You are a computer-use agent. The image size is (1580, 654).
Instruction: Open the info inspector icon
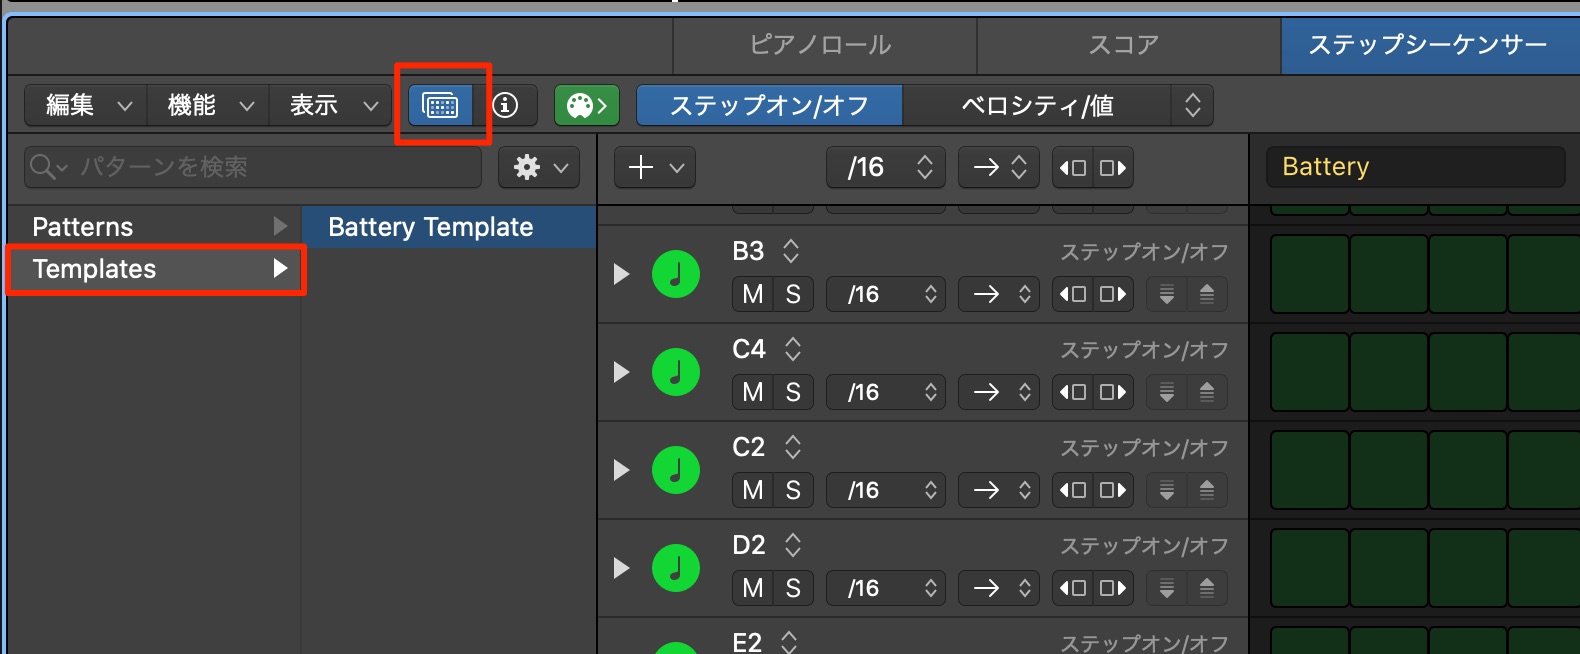pyautogui.click(x=506, y=105)
